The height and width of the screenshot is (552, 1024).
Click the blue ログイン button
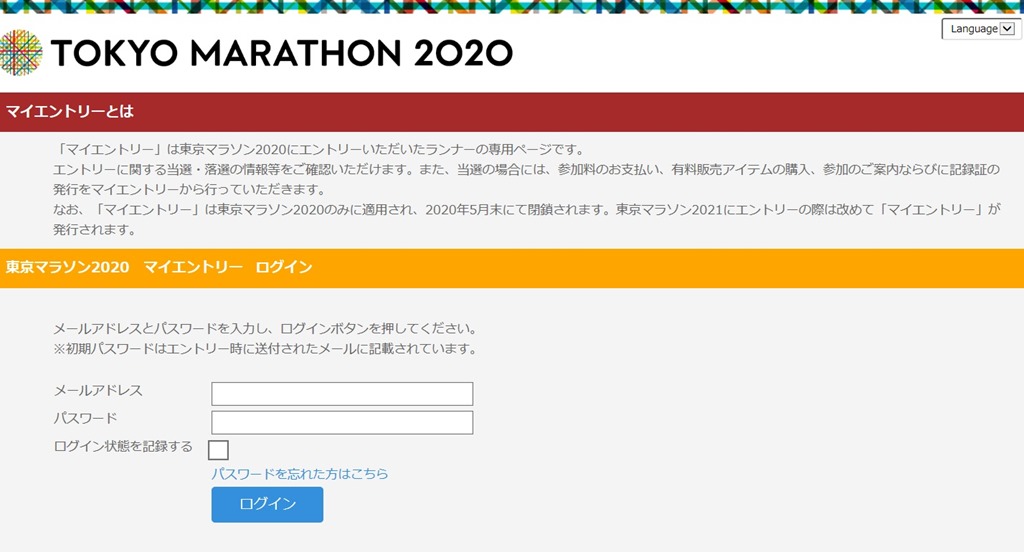[x=267, y=504]
